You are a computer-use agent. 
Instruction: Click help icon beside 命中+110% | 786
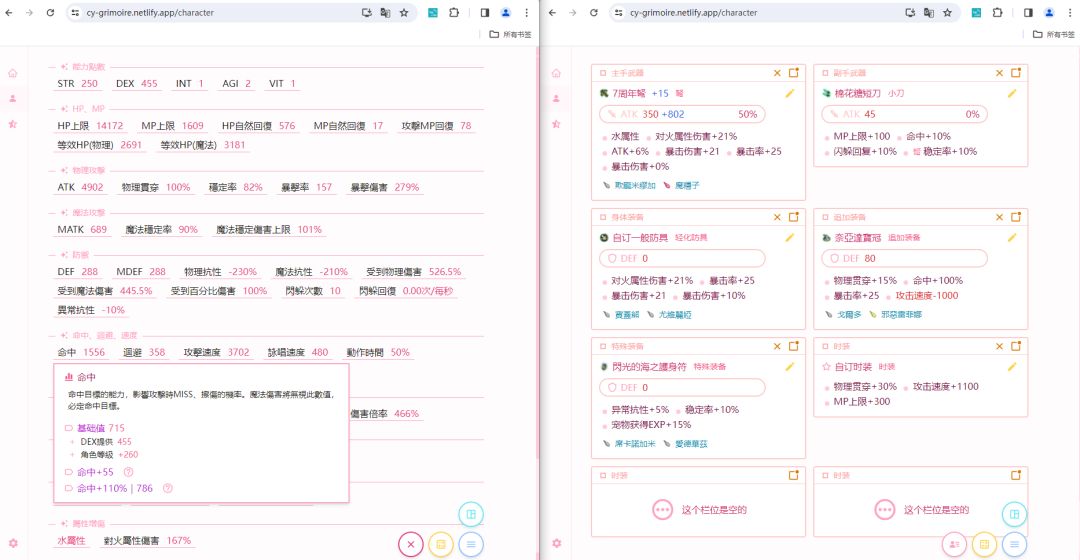click(x=167, y=488)
